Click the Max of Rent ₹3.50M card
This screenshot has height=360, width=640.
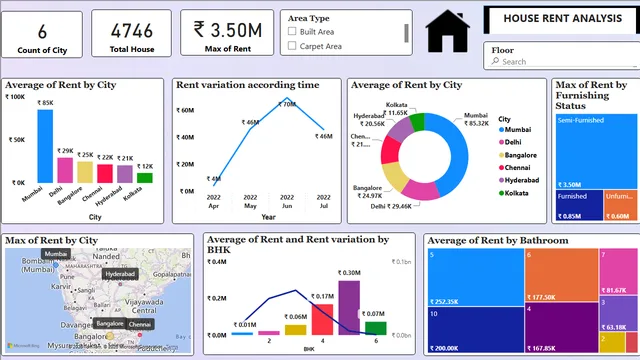point(227,33)
